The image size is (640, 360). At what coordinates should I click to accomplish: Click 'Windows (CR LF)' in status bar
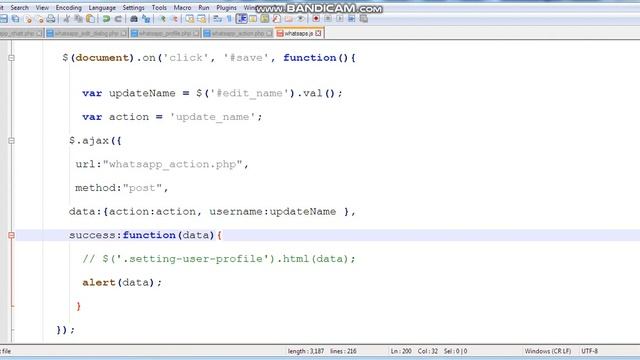(548, 351)
